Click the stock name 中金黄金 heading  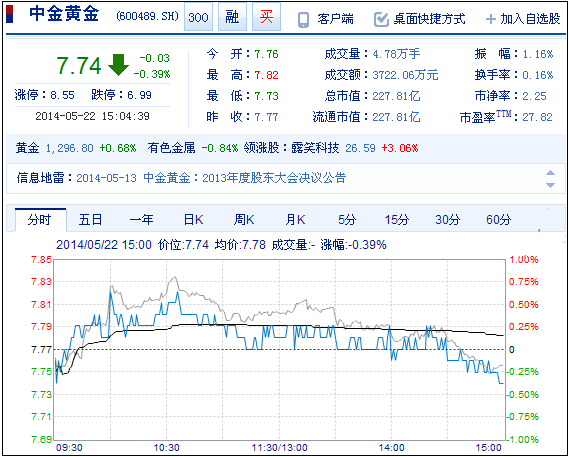pyautogui.click(x=64, y=14)
